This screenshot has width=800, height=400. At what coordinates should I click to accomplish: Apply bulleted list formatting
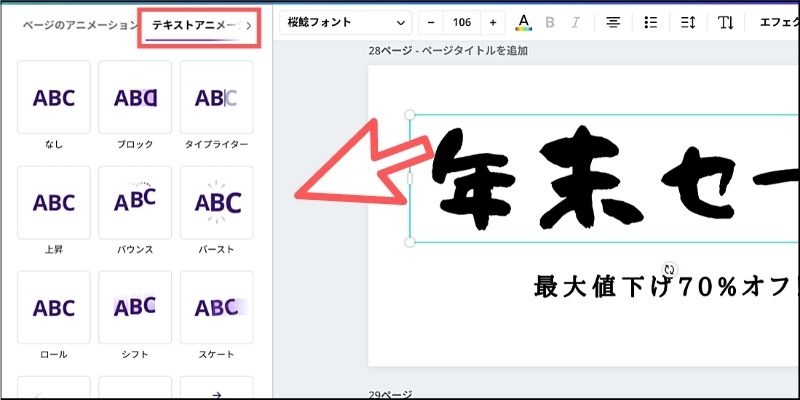[x=651, y=22]
